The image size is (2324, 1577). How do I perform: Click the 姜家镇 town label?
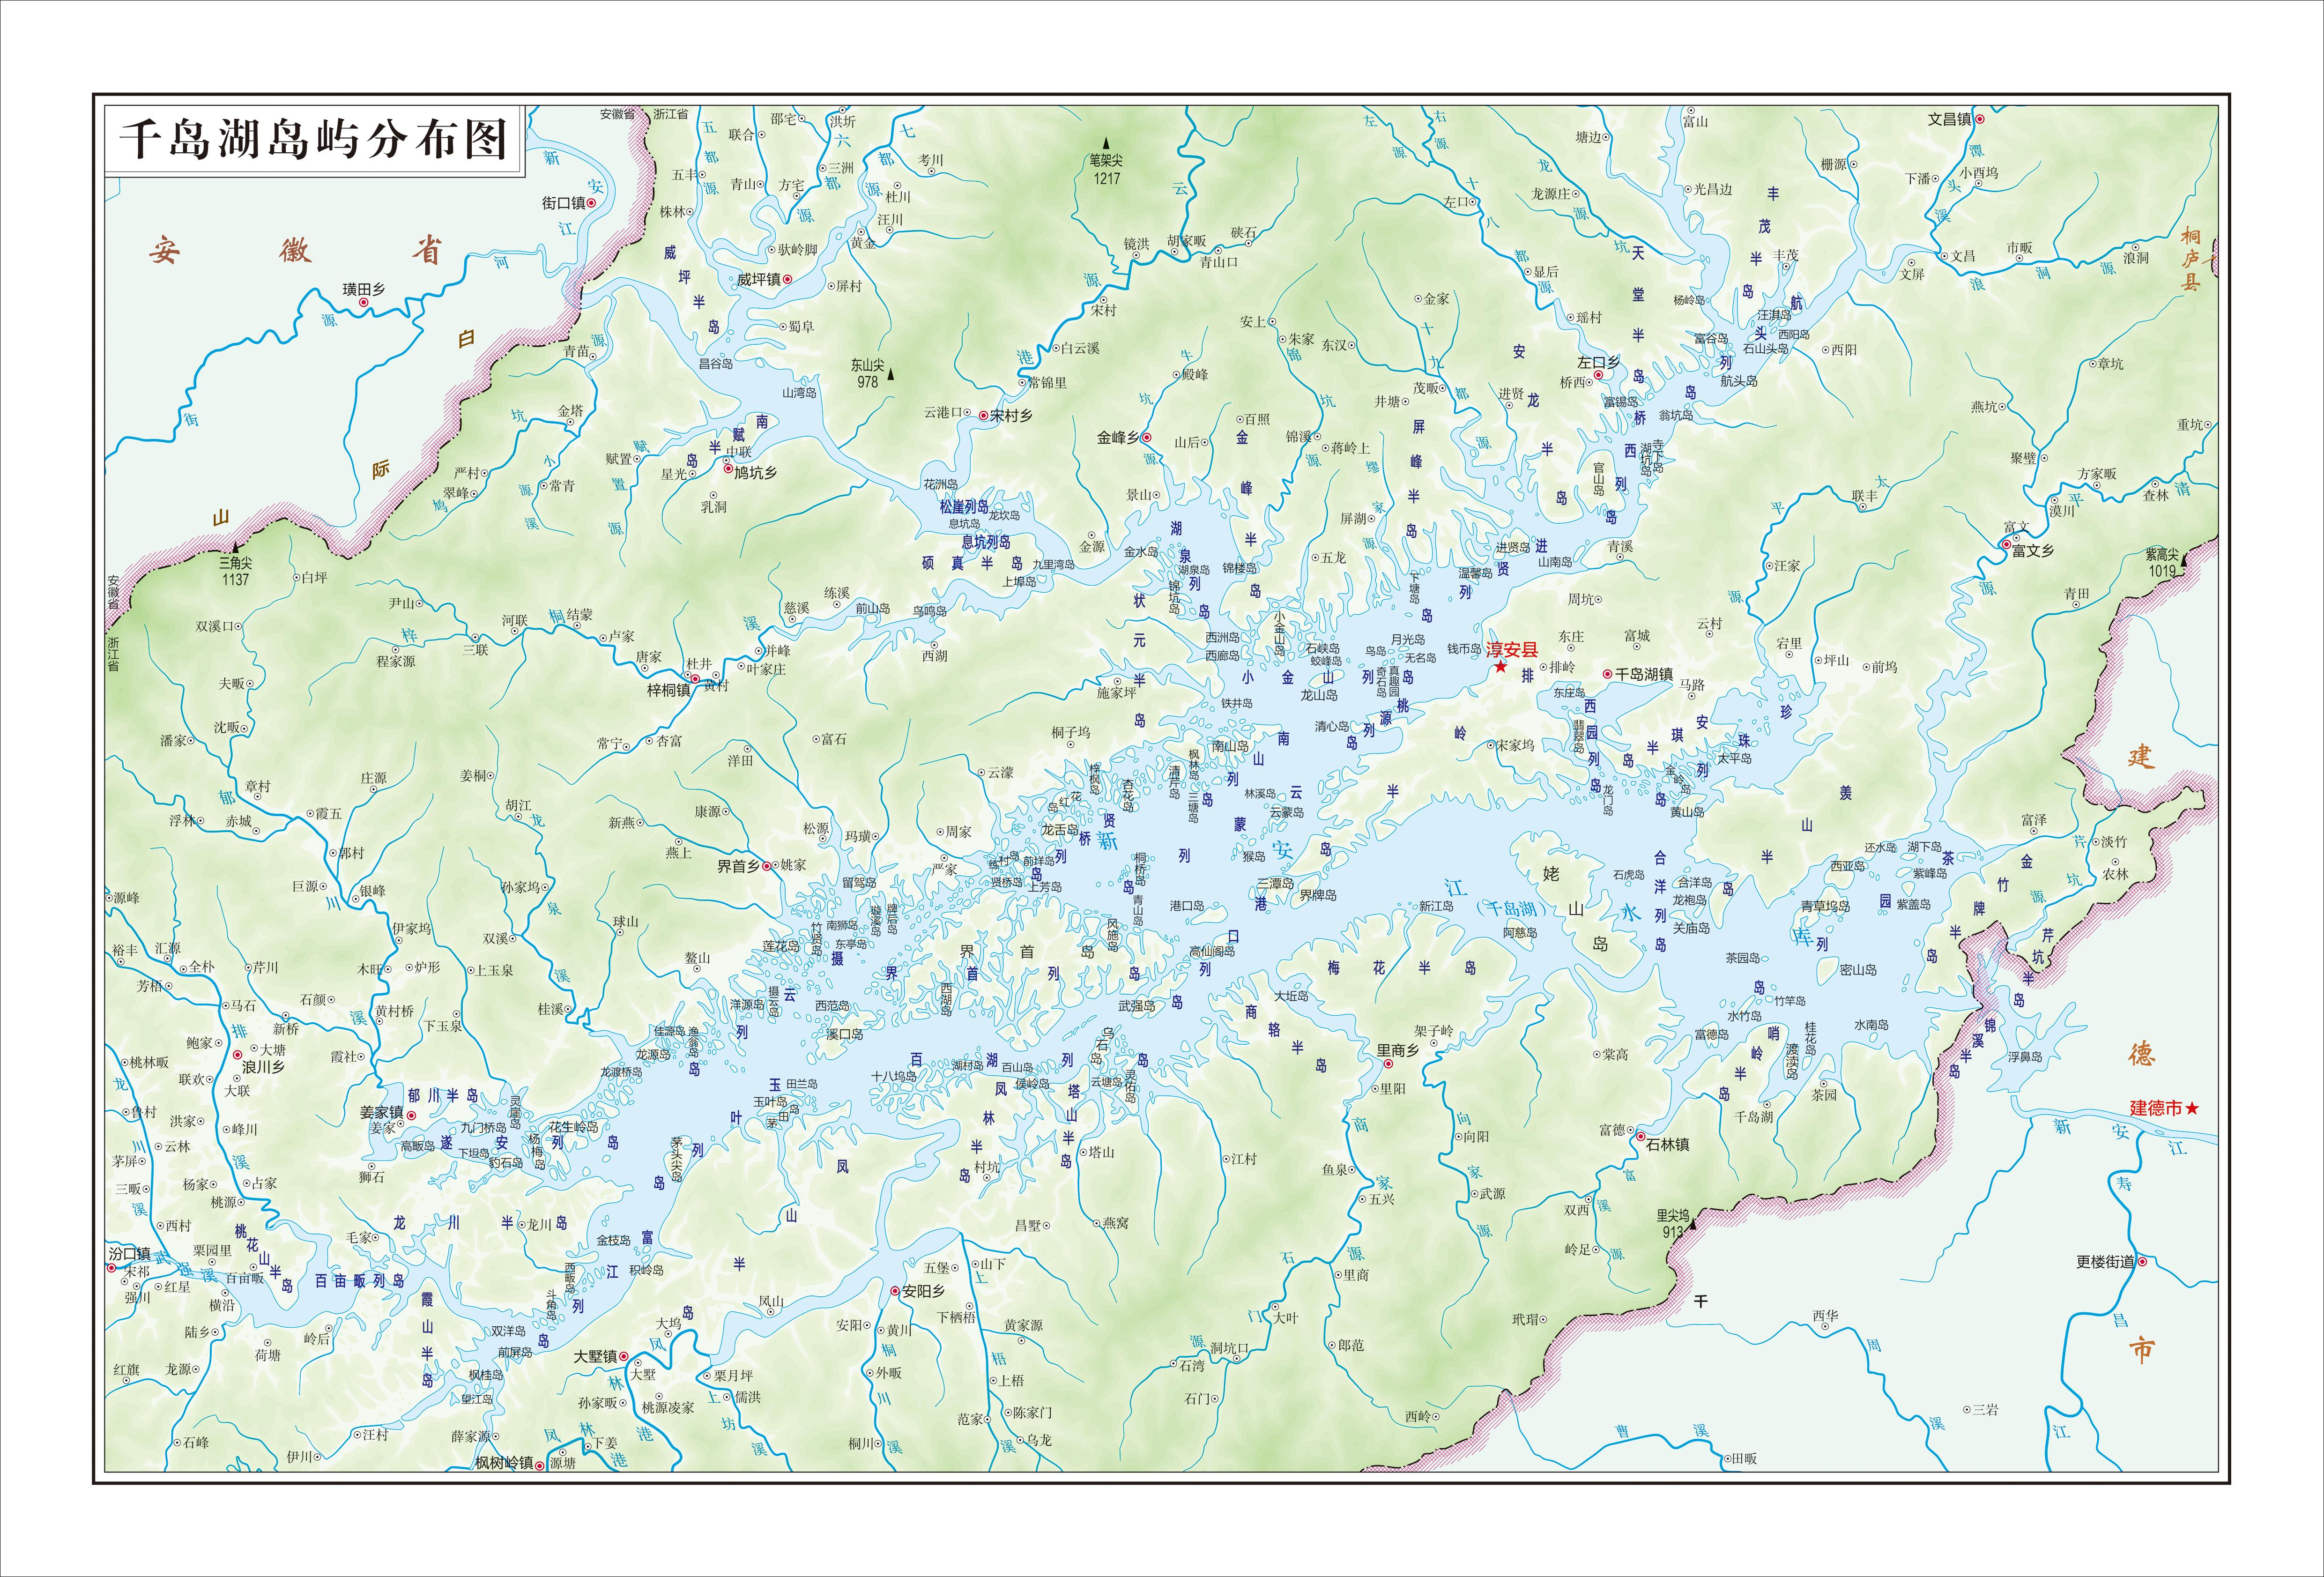pyautogui.click(x=381, y=1112)
